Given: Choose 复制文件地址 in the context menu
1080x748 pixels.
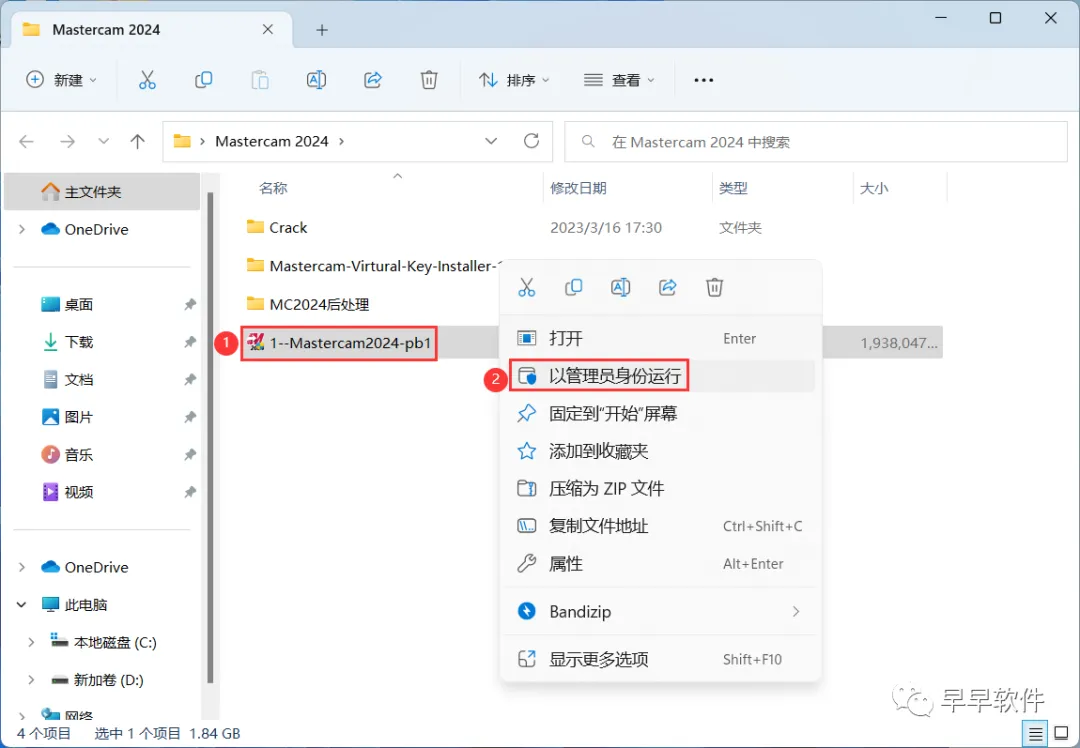Looking at the screenshot, I should 660,526.
